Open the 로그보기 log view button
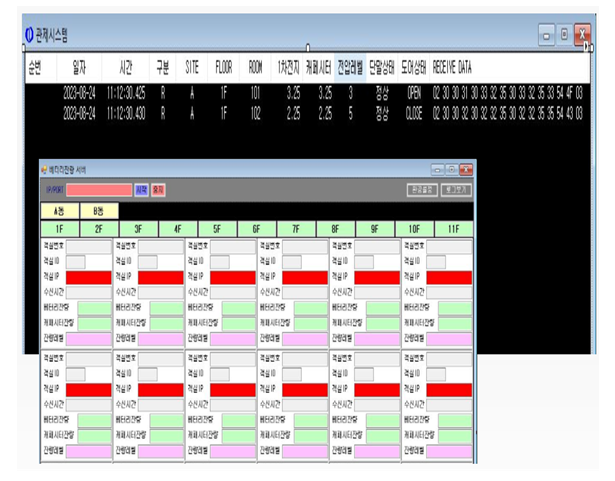615x481 pixels. pyautogui.click(x=456, y=190)
